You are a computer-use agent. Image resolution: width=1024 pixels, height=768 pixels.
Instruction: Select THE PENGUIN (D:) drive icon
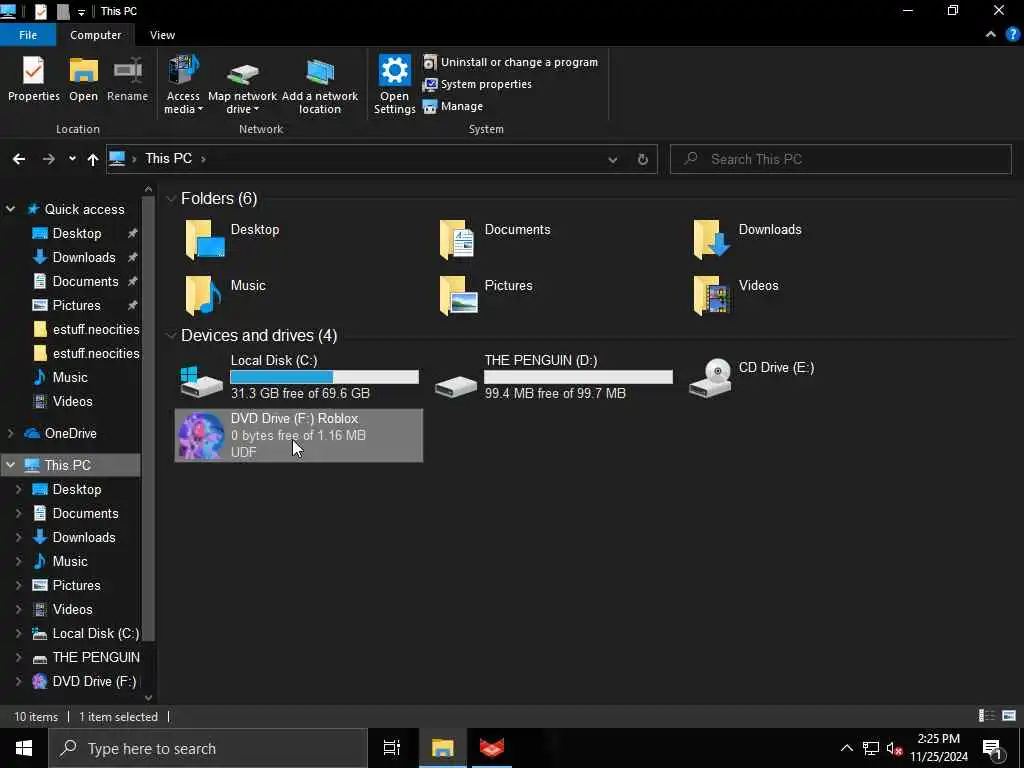pyautogui.click(x=456, y=386)
